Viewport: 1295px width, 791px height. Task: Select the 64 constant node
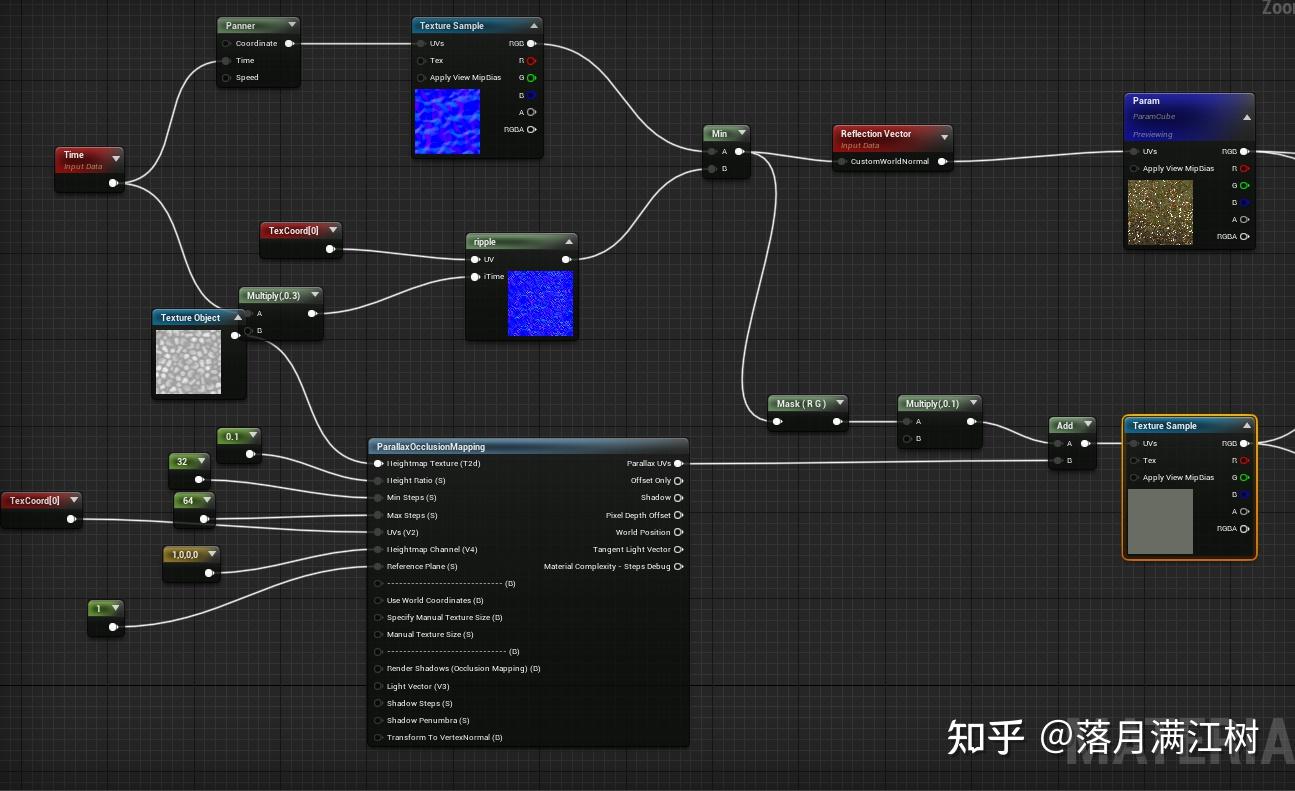point(195,509)
